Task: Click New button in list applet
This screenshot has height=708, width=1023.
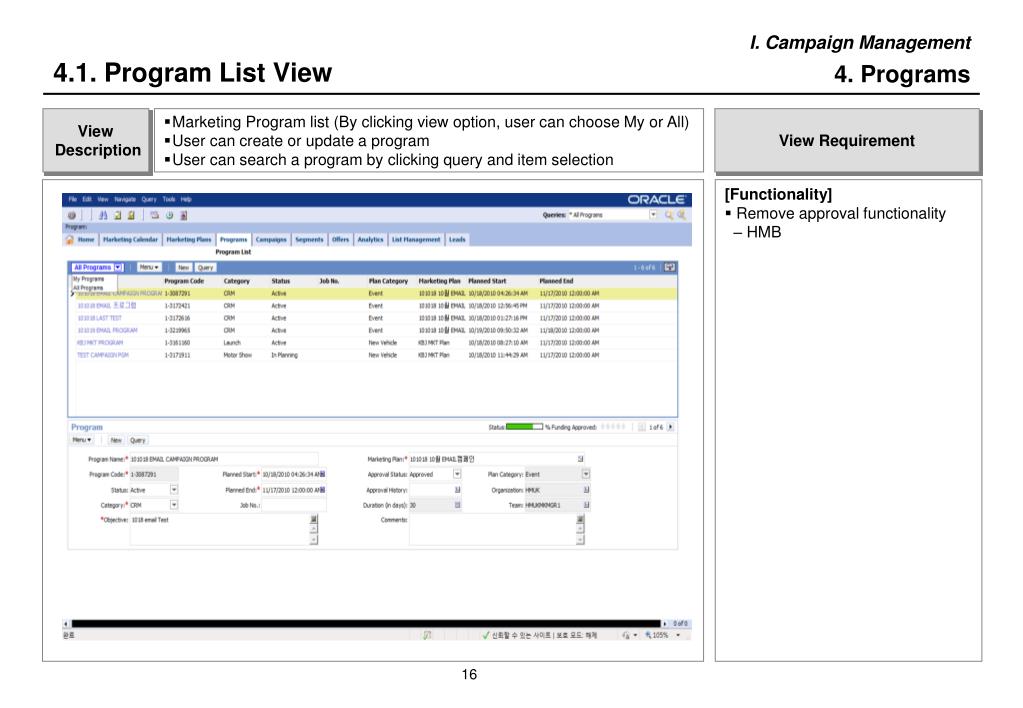Action: click(183, 268)
